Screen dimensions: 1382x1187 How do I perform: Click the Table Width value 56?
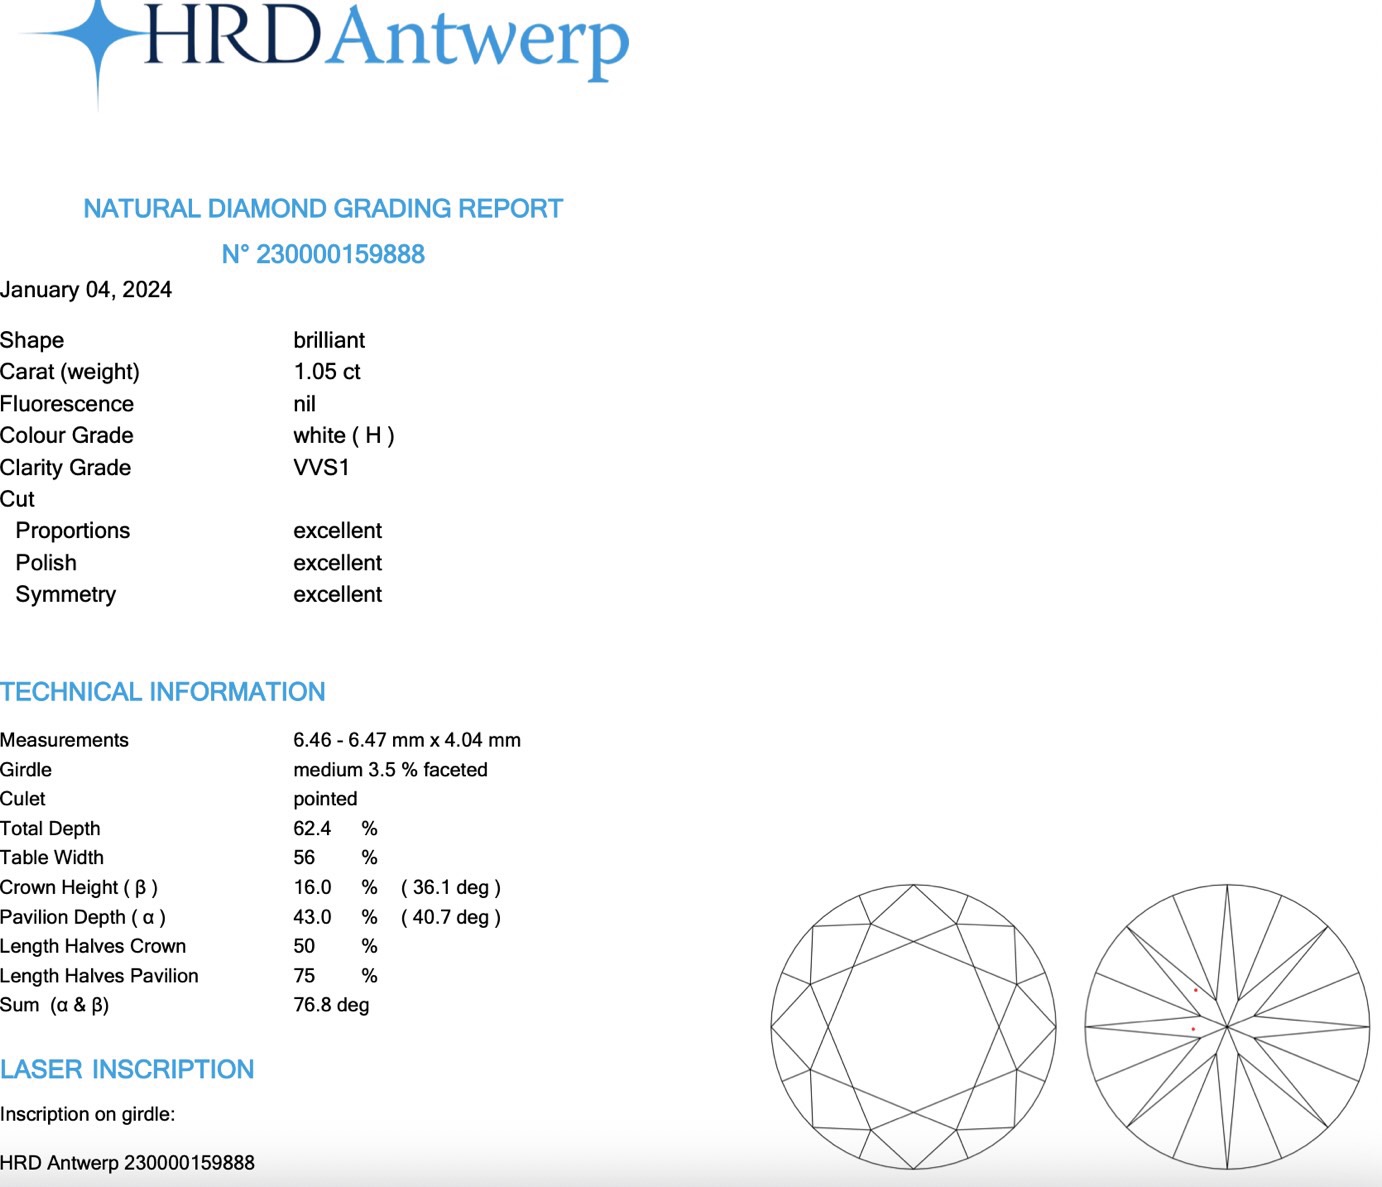tap(304, 857)
